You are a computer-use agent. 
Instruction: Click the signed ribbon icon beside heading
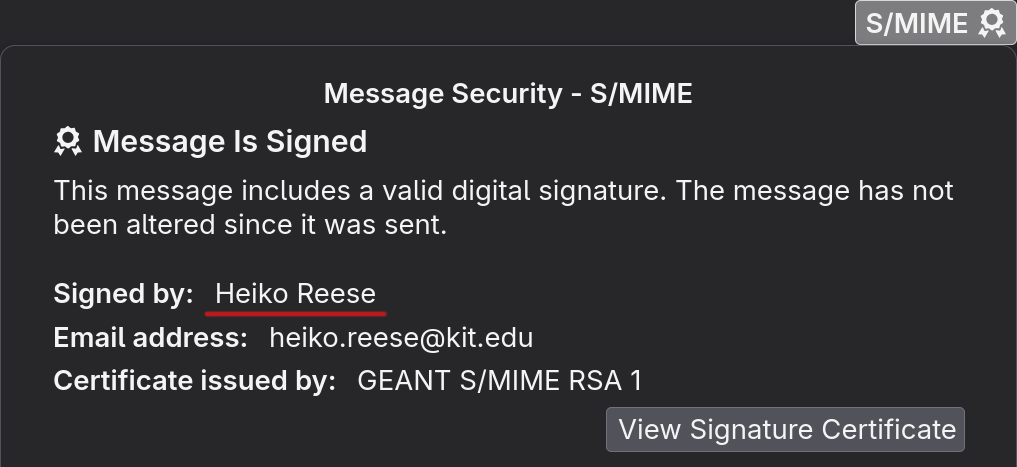click(x=67, y=141)
